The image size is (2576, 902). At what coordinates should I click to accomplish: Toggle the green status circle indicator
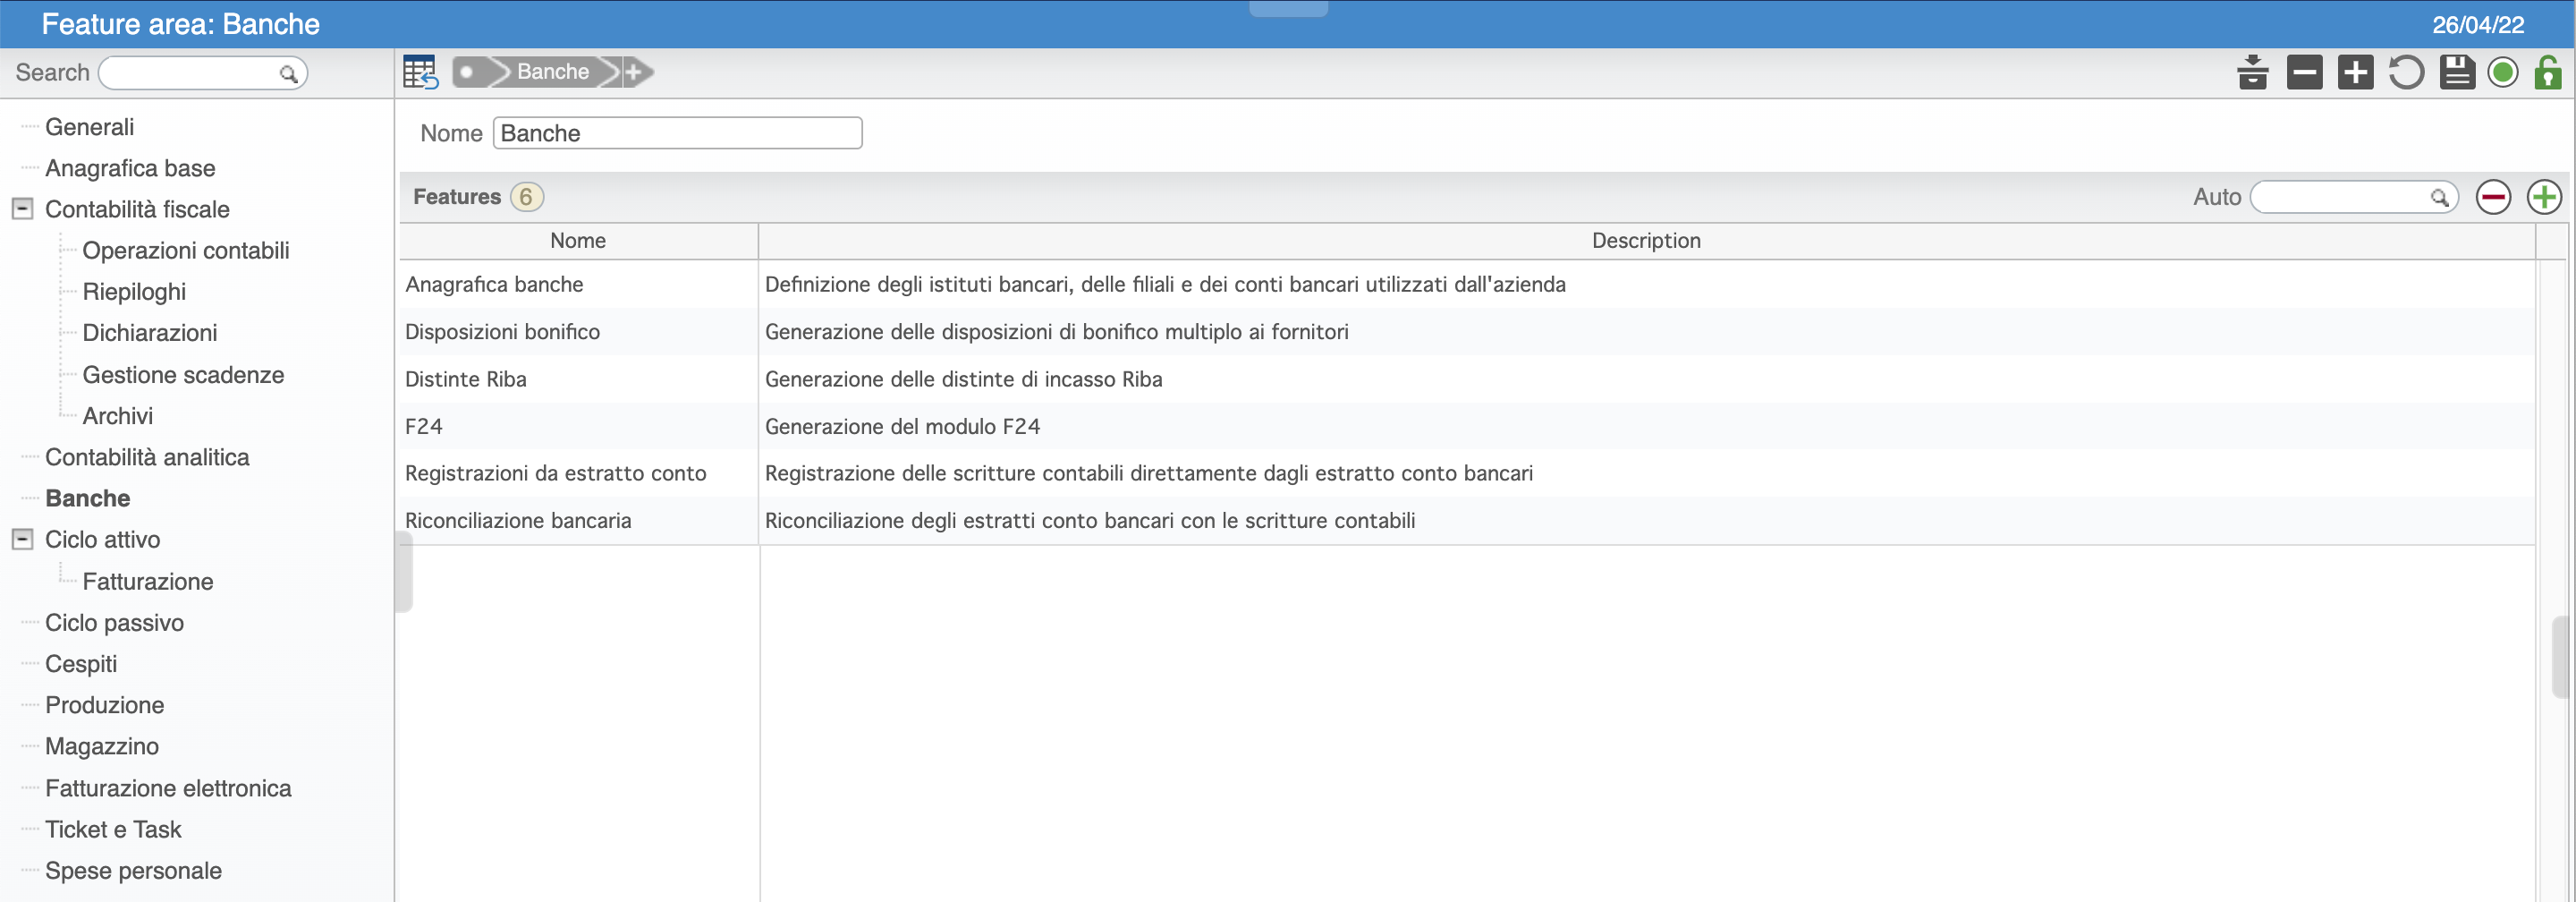pos(2503,72)
